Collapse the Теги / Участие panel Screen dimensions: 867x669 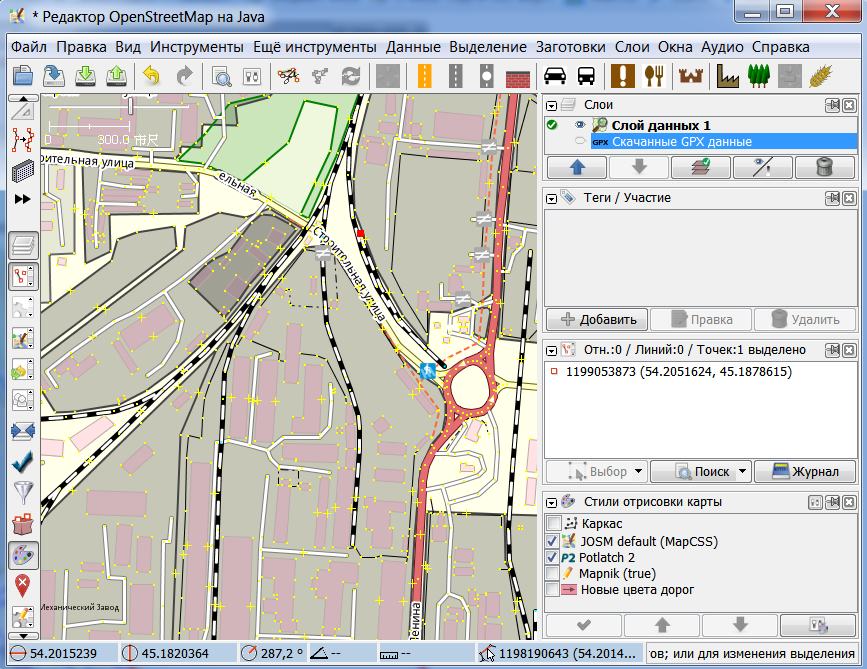coord(551,198)
